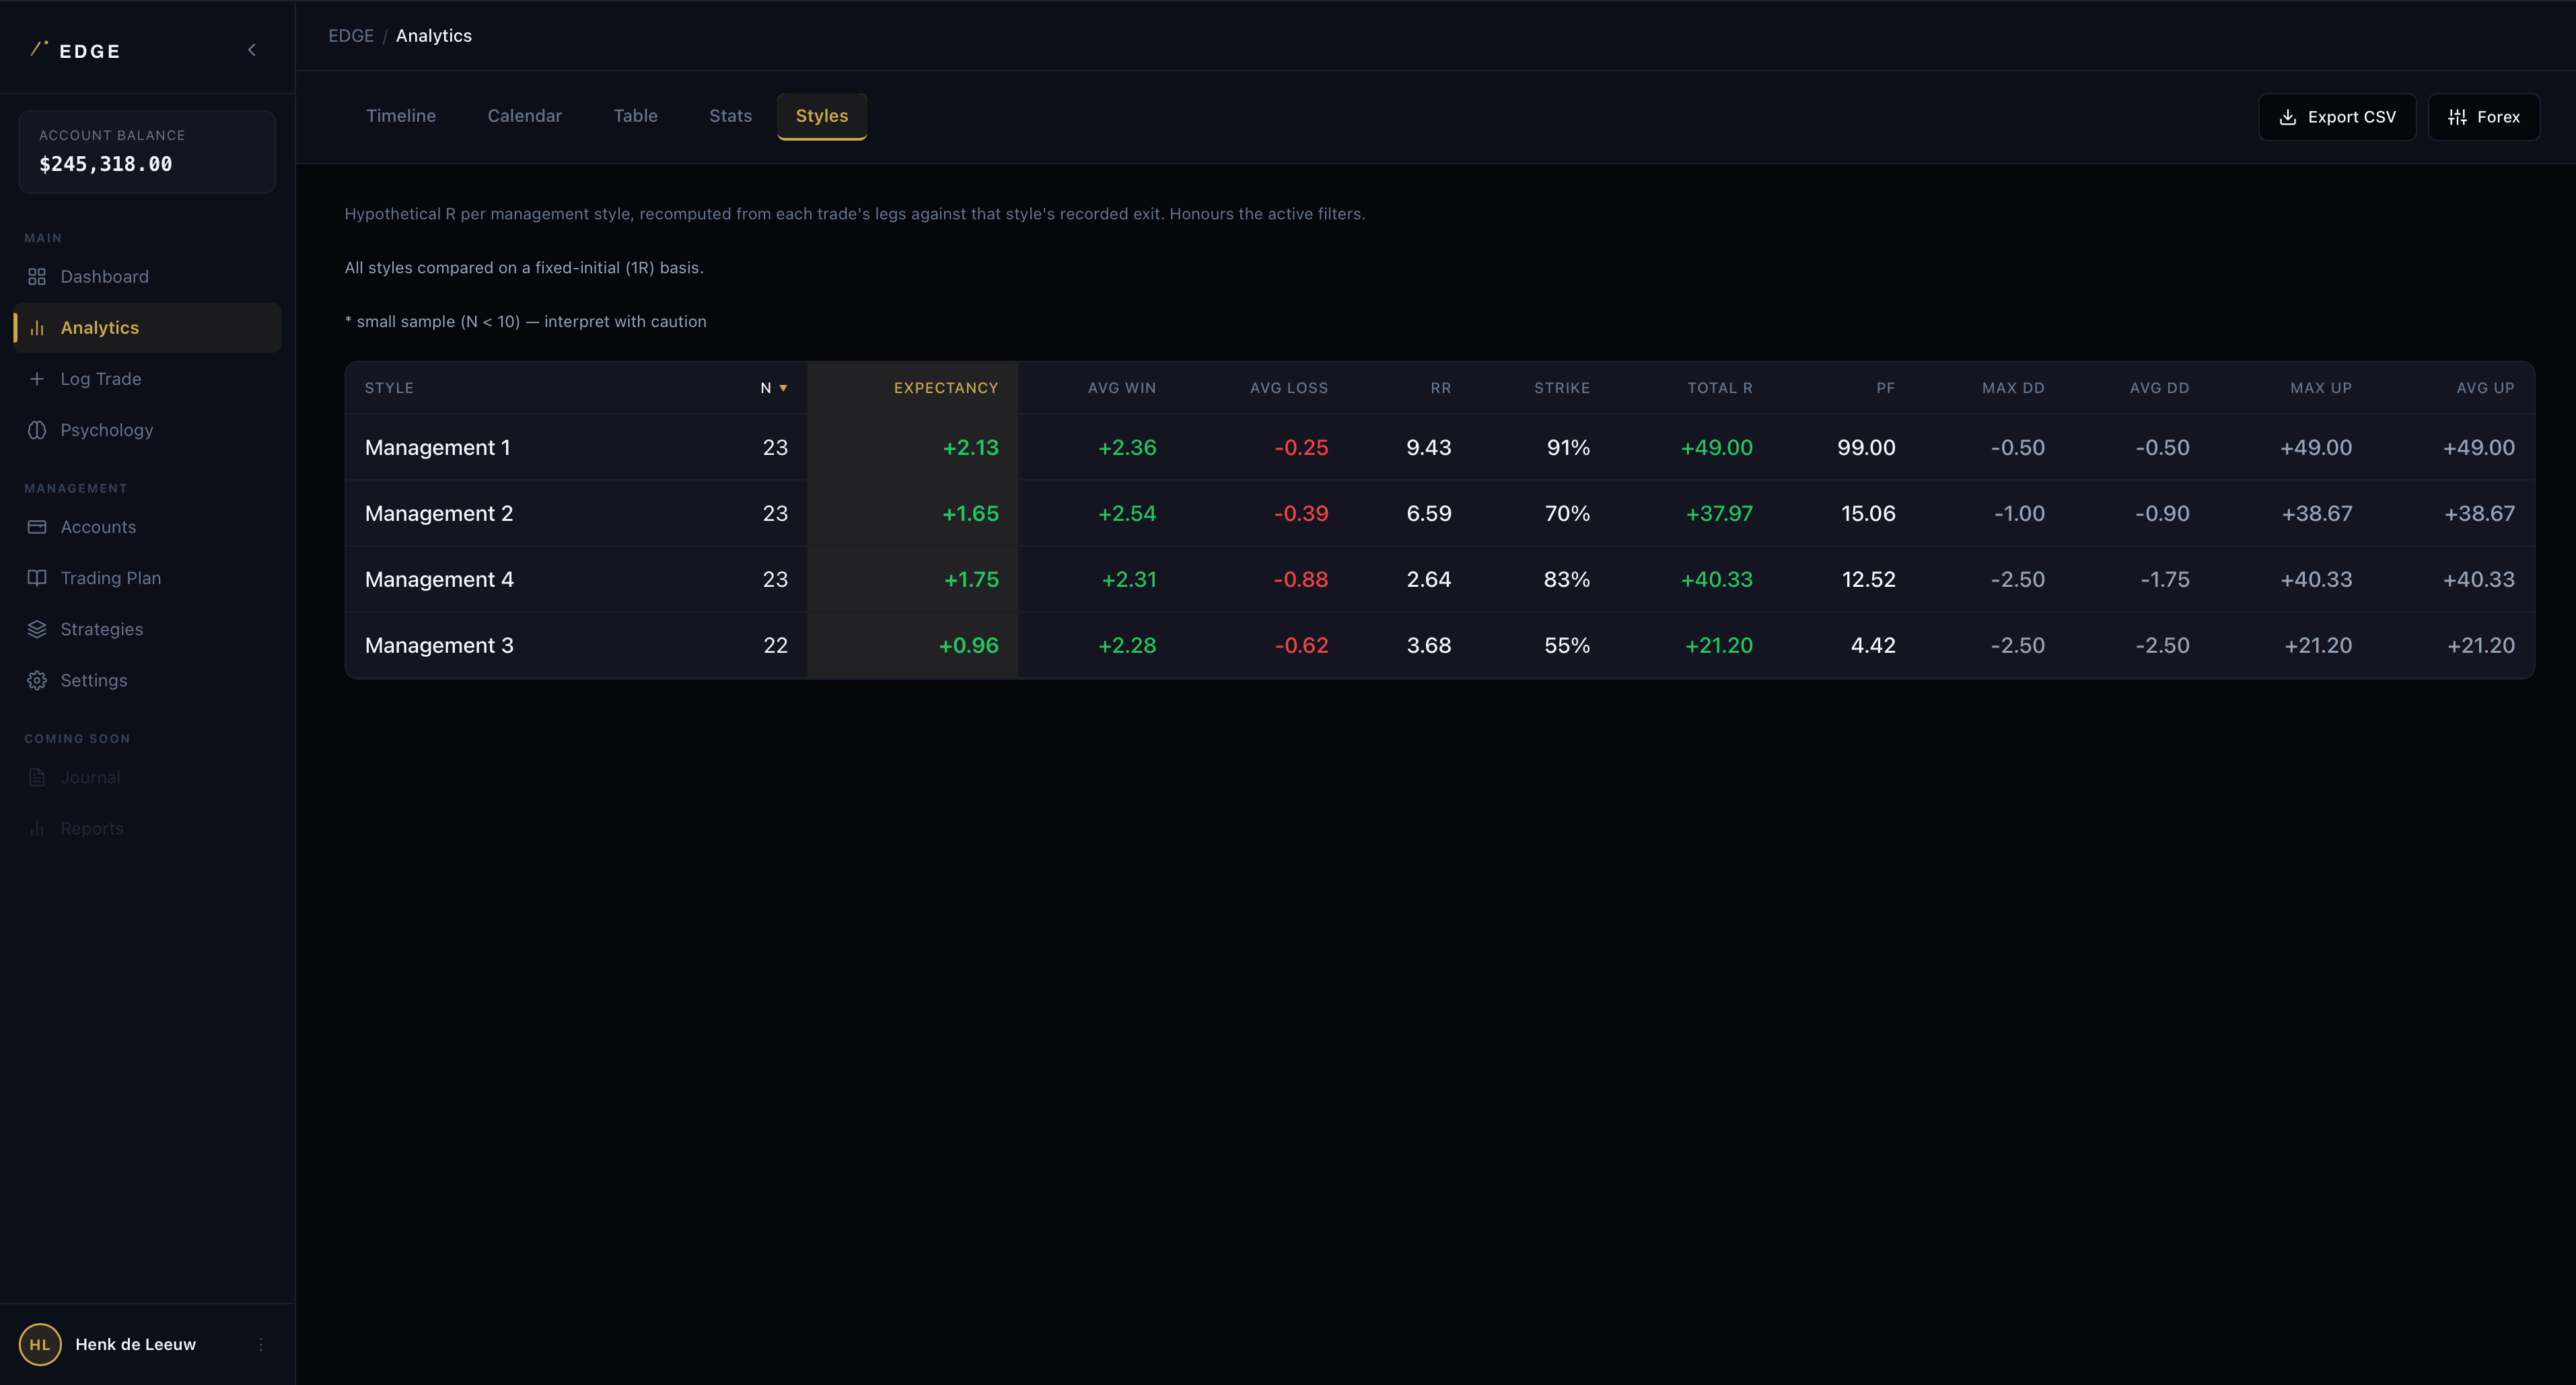Screen dimensions: 2576x1385
Task: Open Dashboard in the sidebar
Action: click(x=147, y=277)
